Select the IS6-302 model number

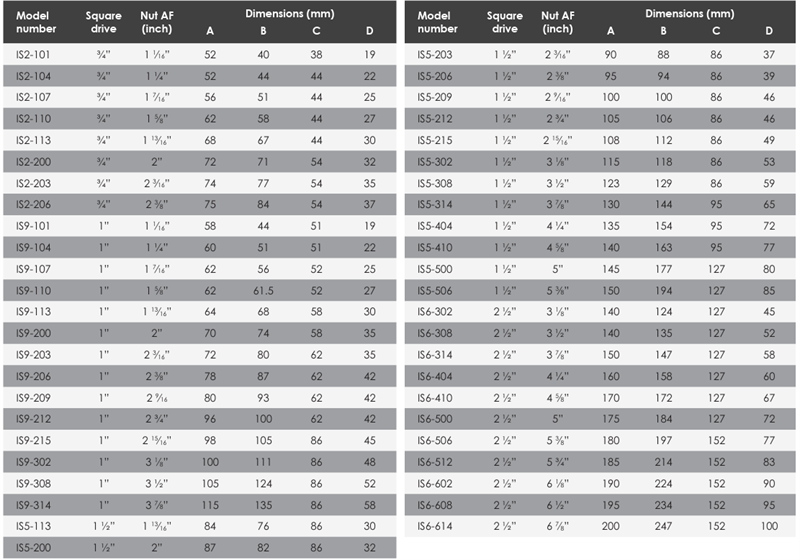435,312
